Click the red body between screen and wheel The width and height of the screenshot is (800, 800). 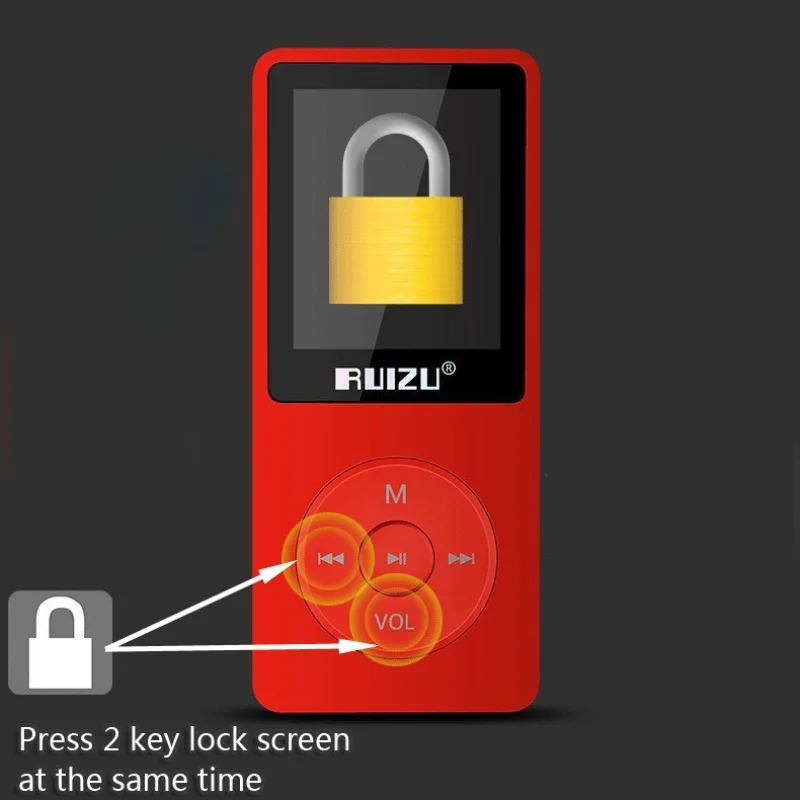click(x=396, y=429)
